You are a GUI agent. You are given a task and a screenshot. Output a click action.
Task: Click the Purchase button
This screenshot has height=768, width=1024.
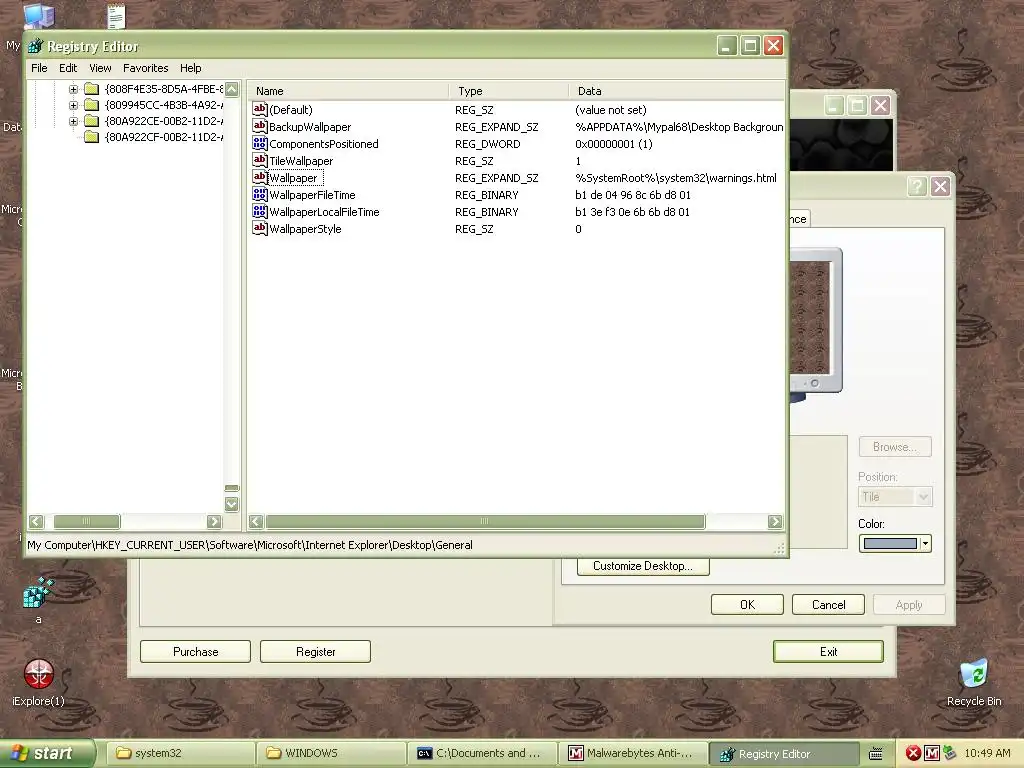coord(195,652)
